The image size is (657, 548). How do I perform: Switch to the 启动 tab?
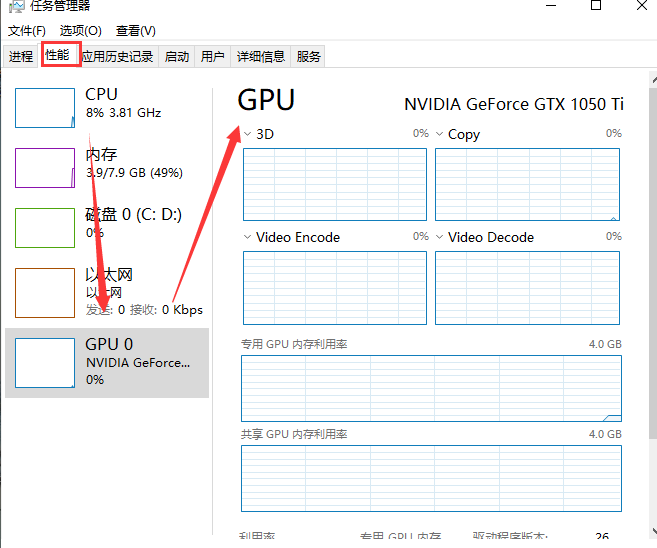click(177, 57)
